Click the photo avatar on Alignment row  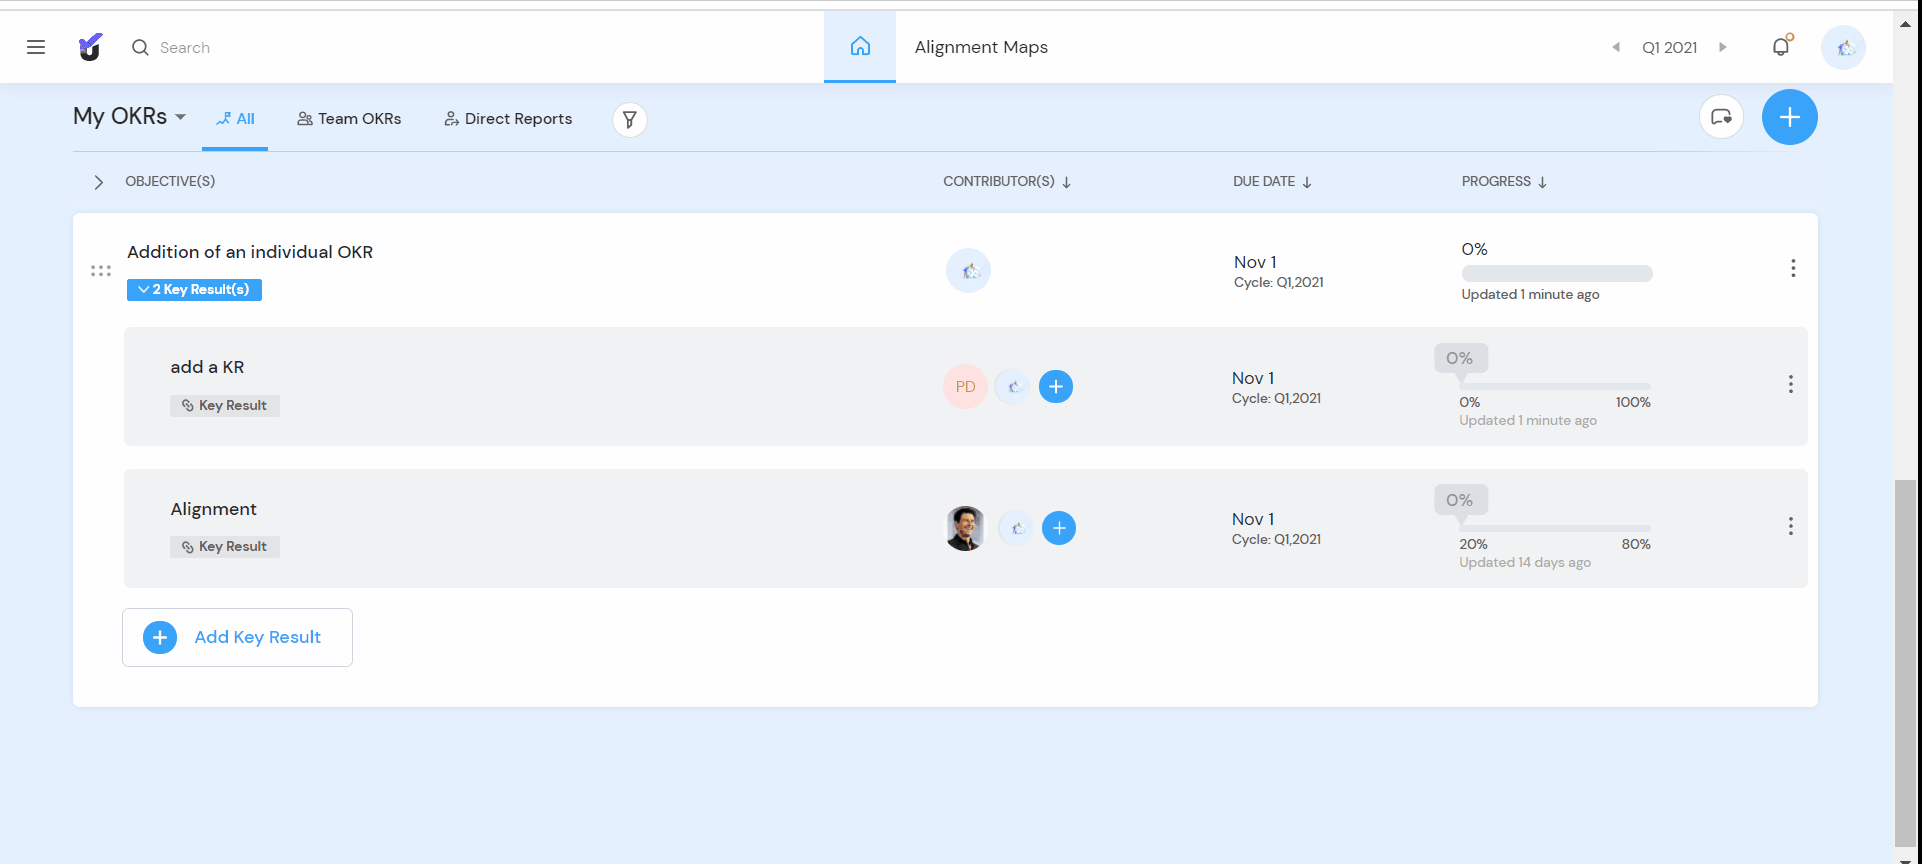click(x=965, y=528)
